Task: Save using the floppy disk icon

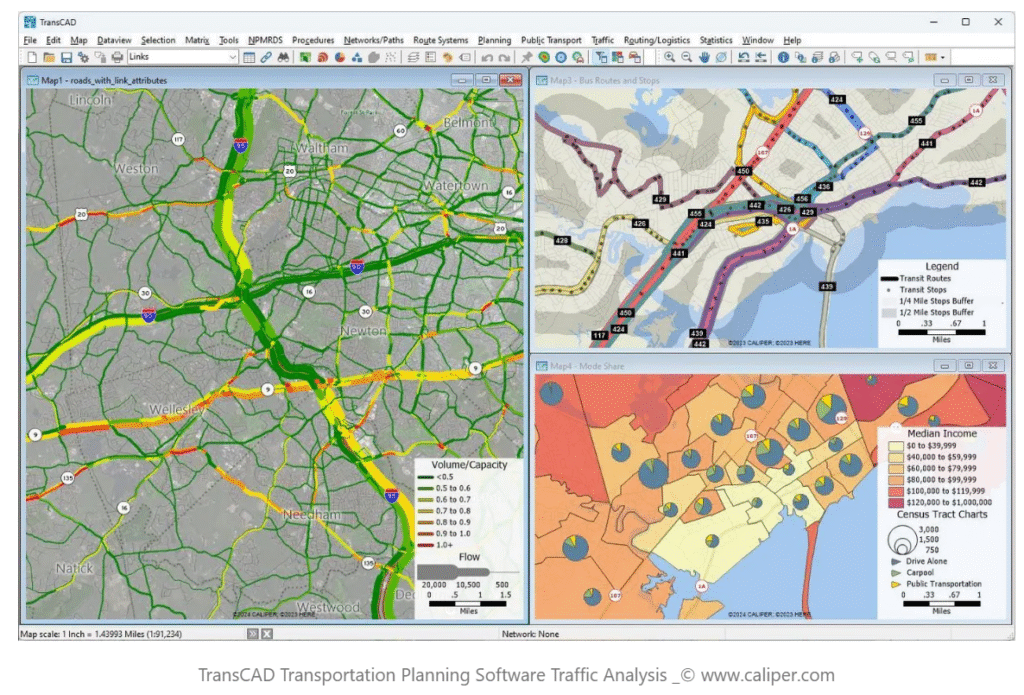Action: click(x=66, y=57)
